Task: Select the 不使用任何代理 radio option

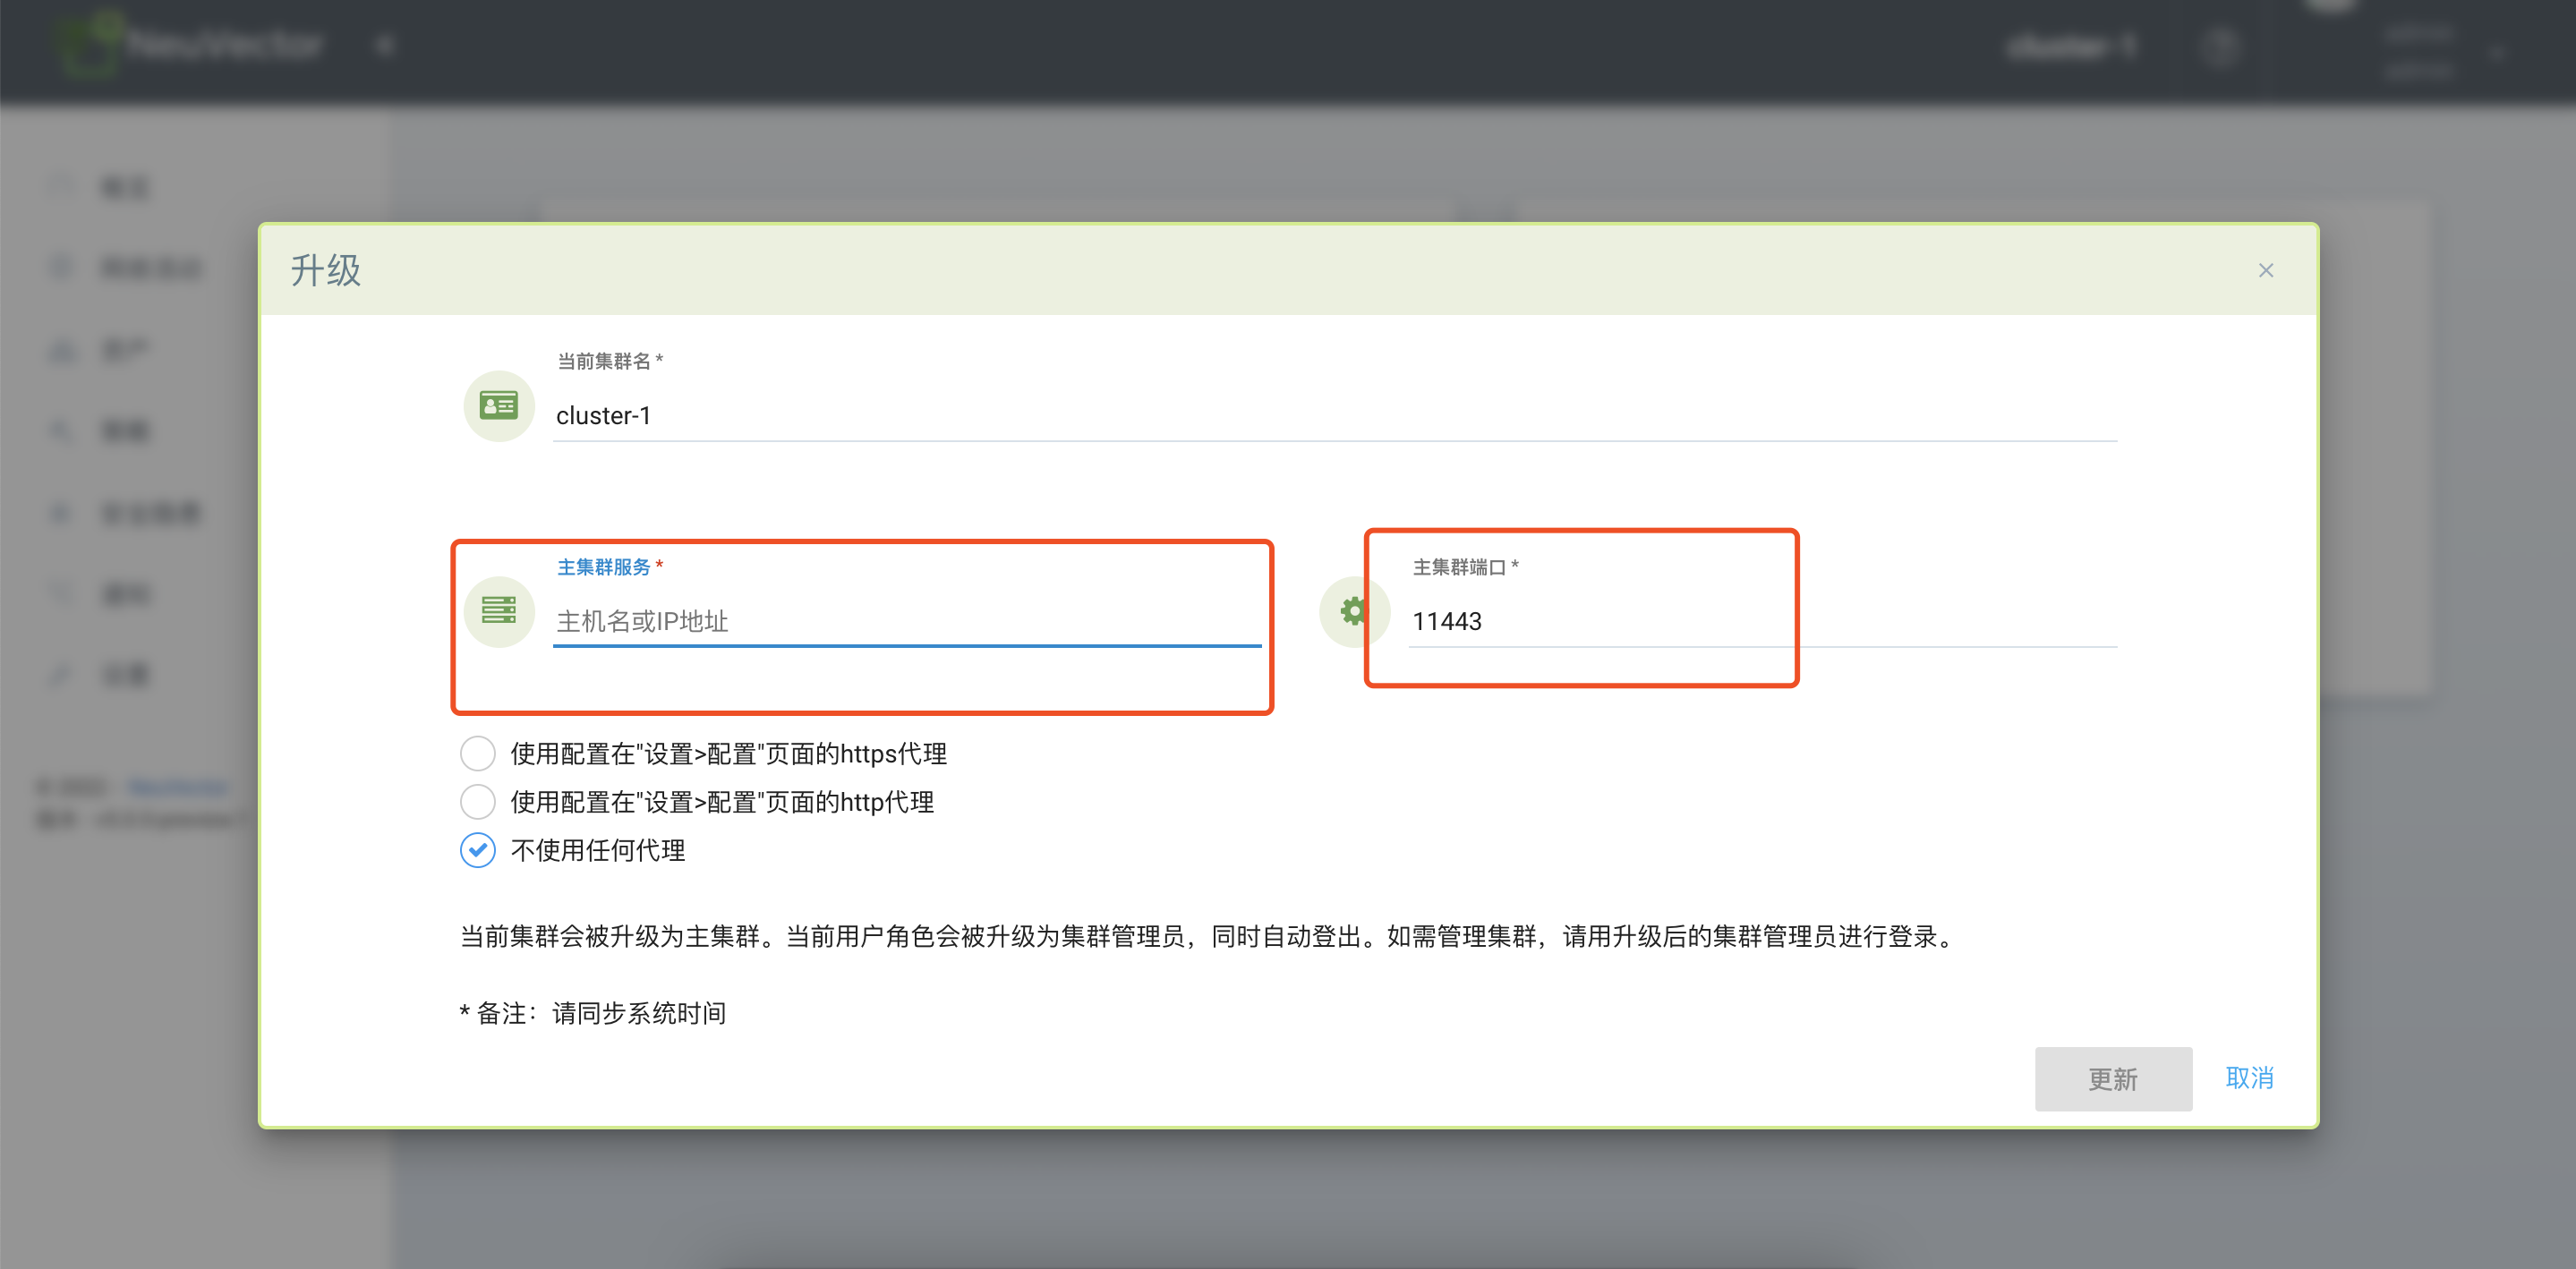Action: pos(477,850)
